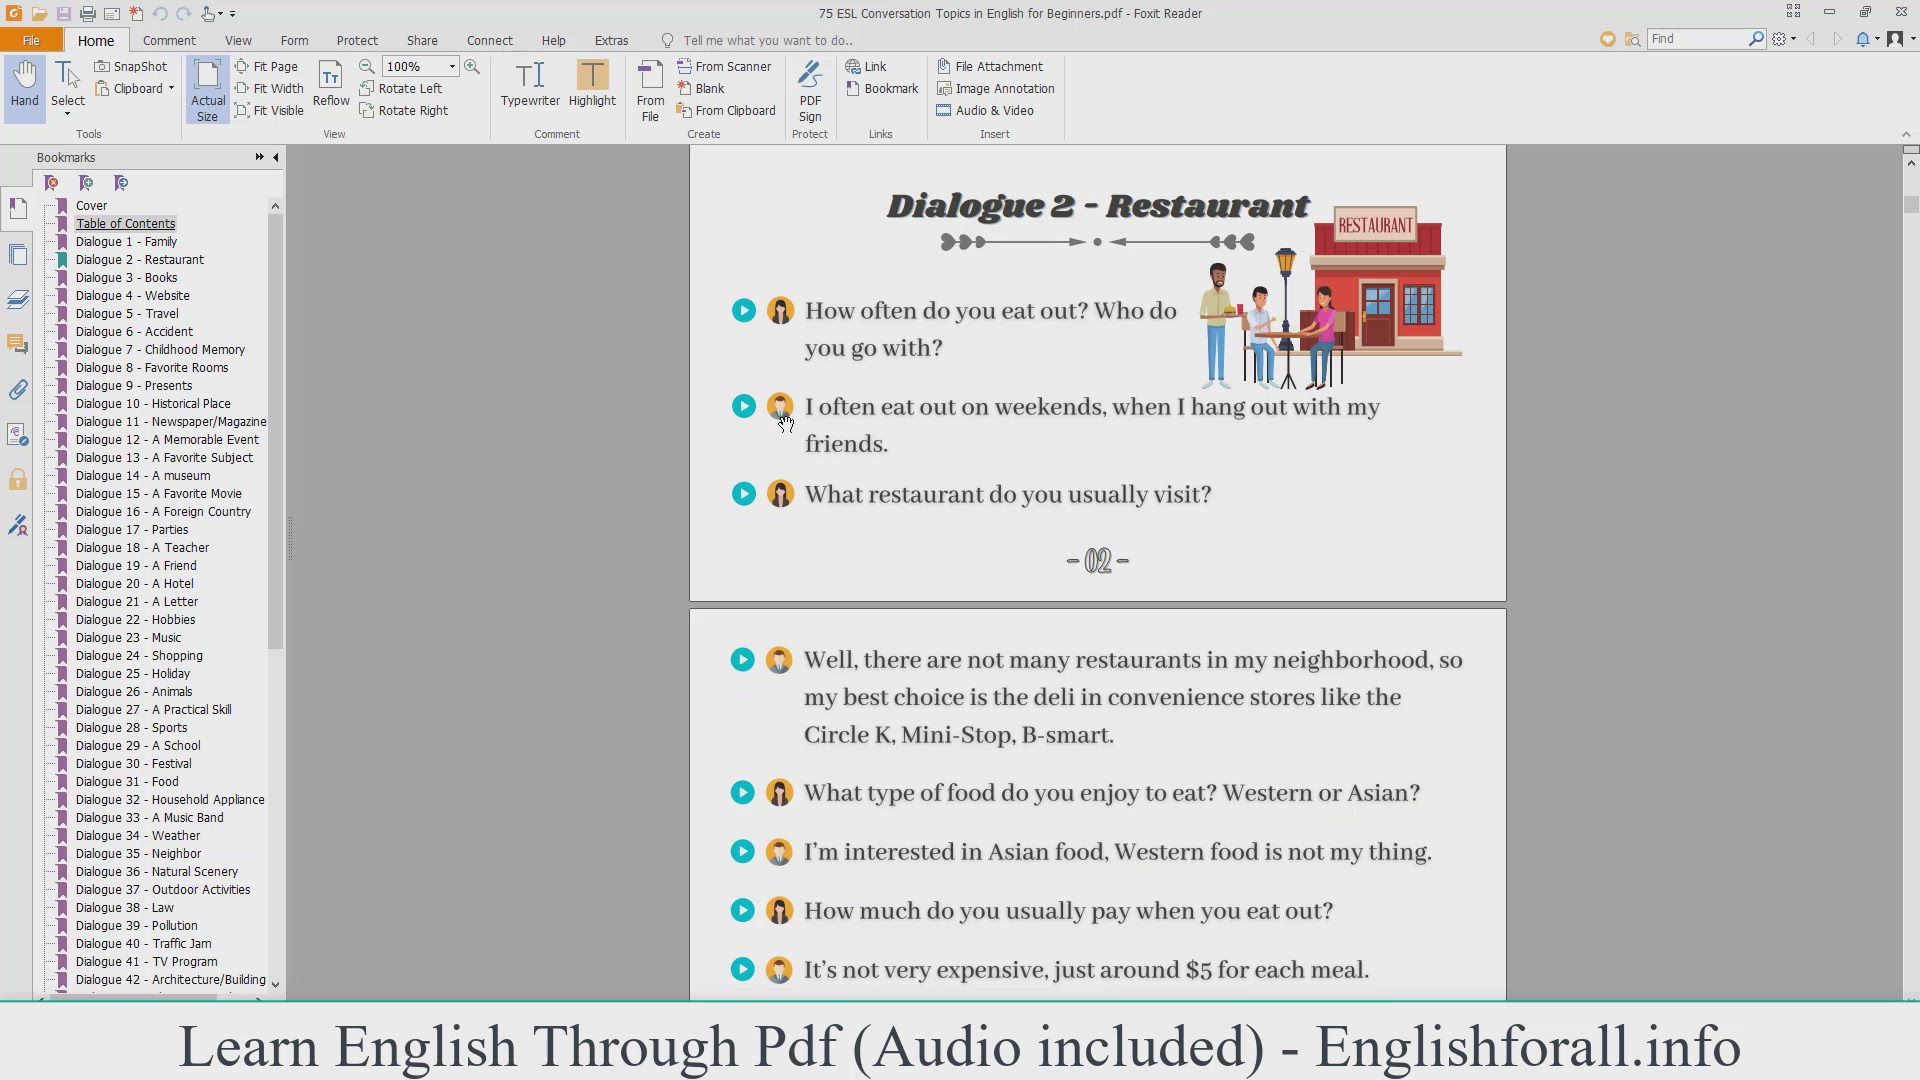This screenshot has width=1920, height=1080.
Task: Toggle Actual Size view mode
Action: click(x=207, y=90)
